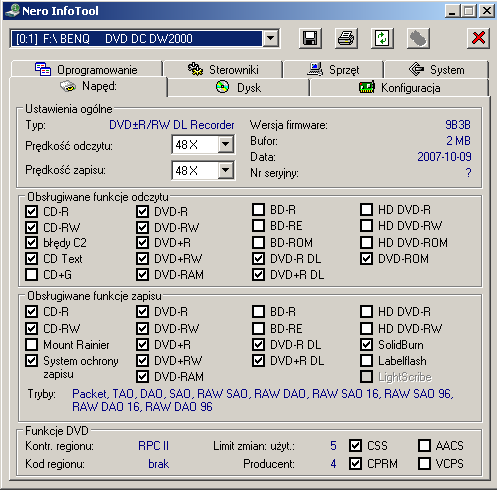Switch to the Sterowniki tab
Image resolution: width=497 pixels, height=490 pixels.
[x=223, y=69]
